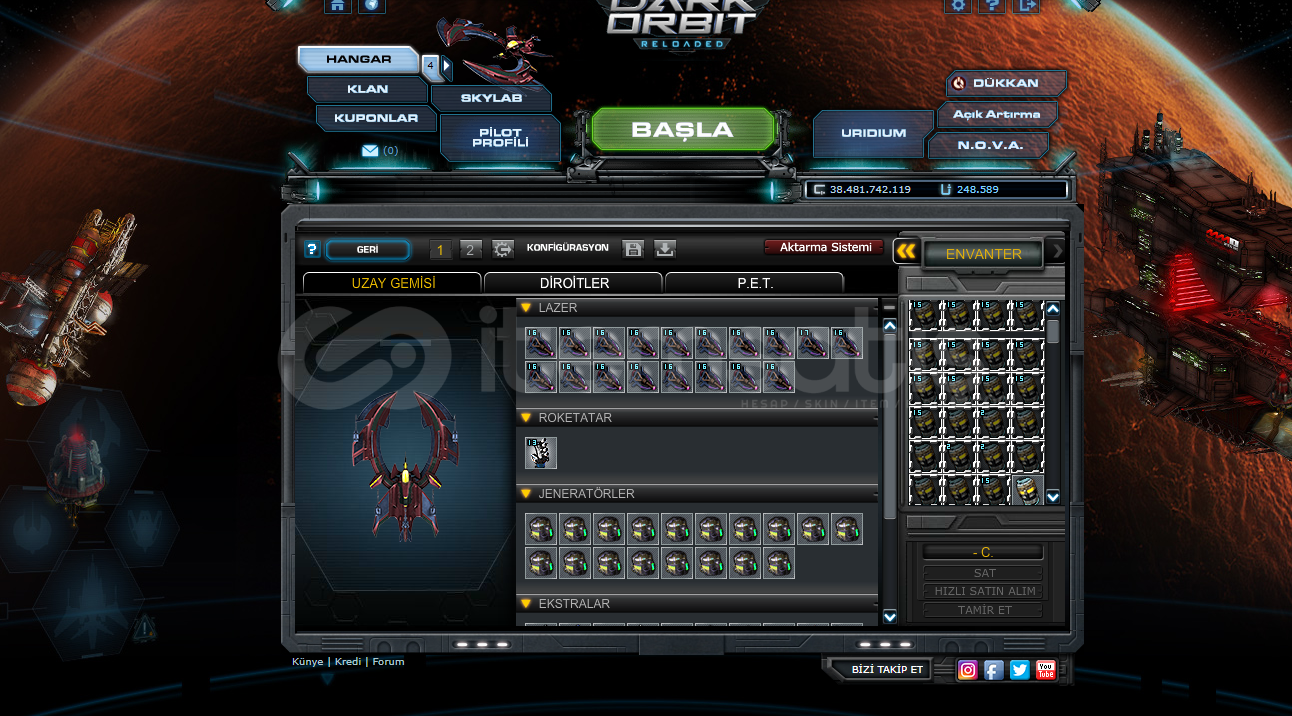Click the minus button above the equipment scrollbar
Screen dimensions: 1292x716
point(890,309)
